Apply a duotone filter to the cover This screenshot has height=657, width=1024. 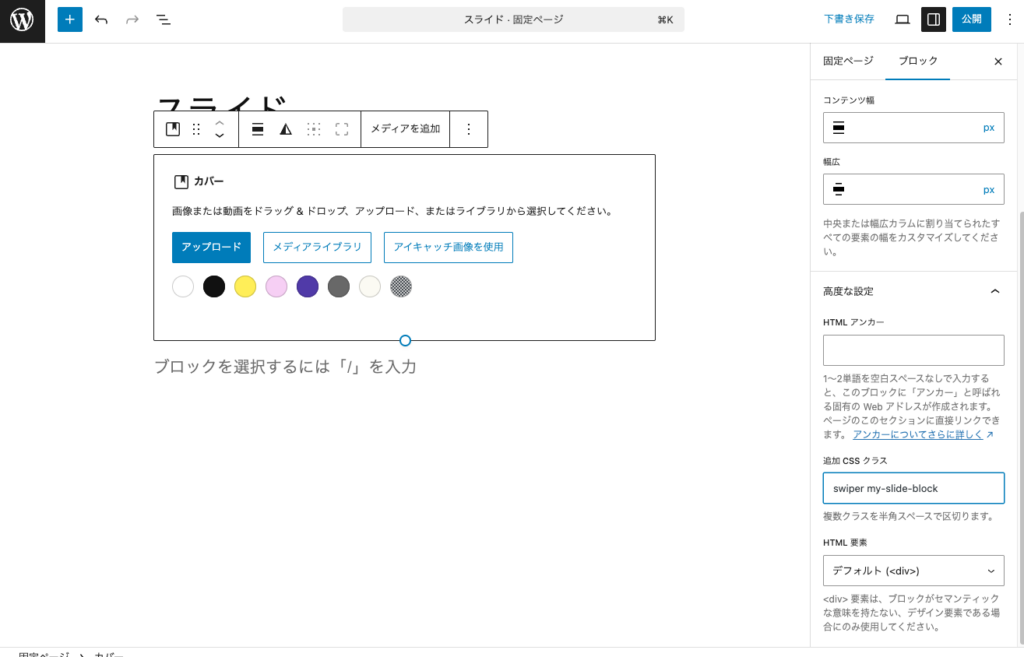[284, 128]
